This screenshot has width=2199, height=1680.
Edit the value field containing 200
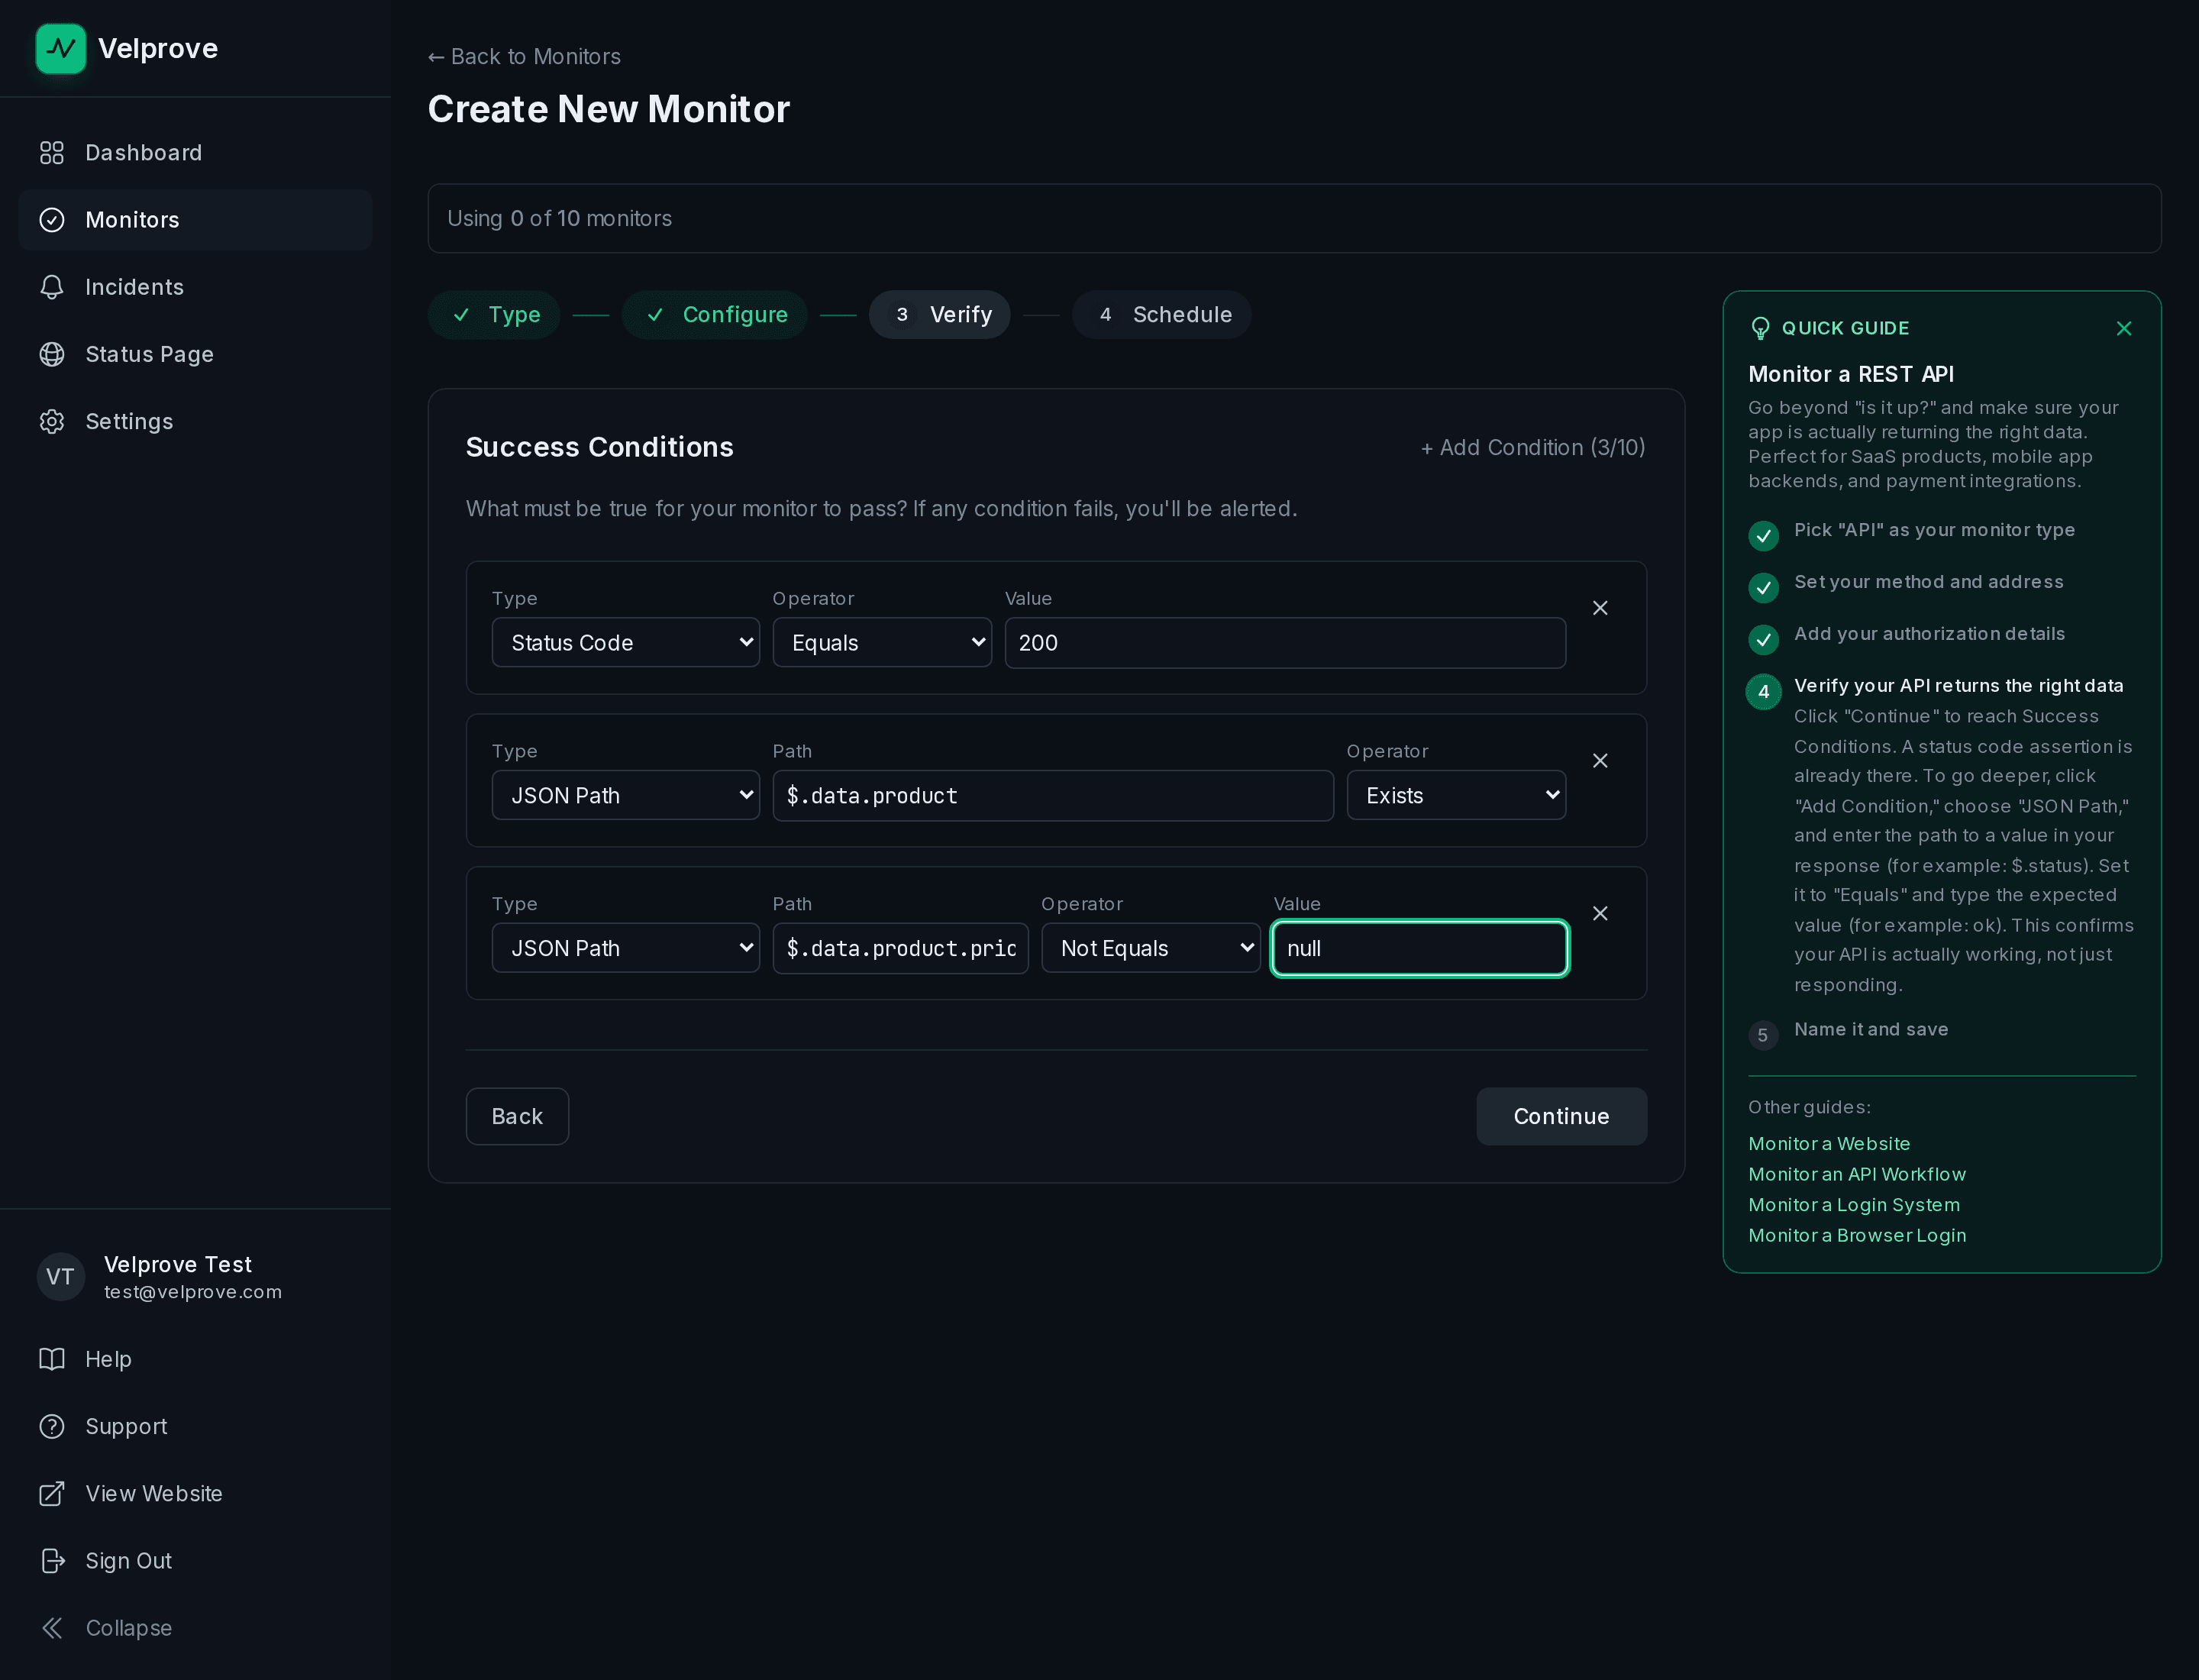(1285, 642)
